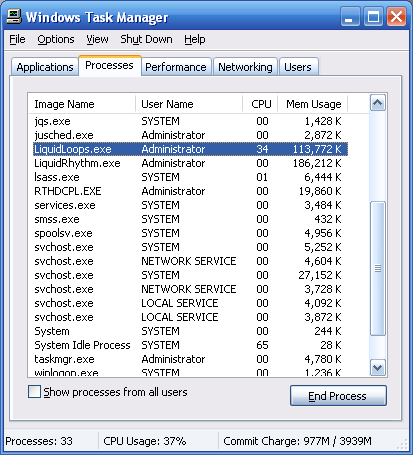Select the Processes tab
This screenshot has height=455, width=413.
pyautogui.click(x=109, y=65)
